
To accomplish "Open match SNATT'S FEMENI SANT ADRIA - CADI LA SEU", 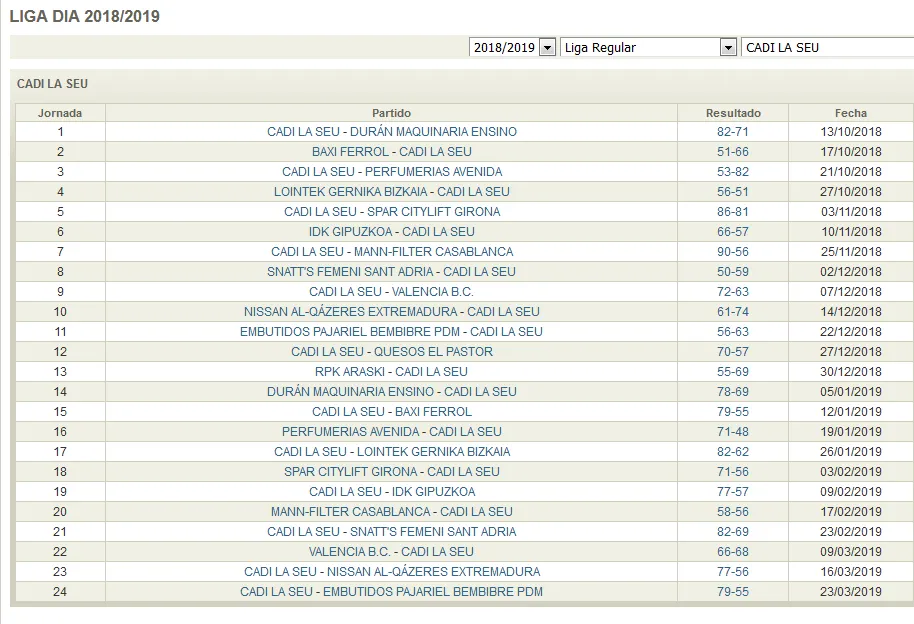I will click(392, 272).
